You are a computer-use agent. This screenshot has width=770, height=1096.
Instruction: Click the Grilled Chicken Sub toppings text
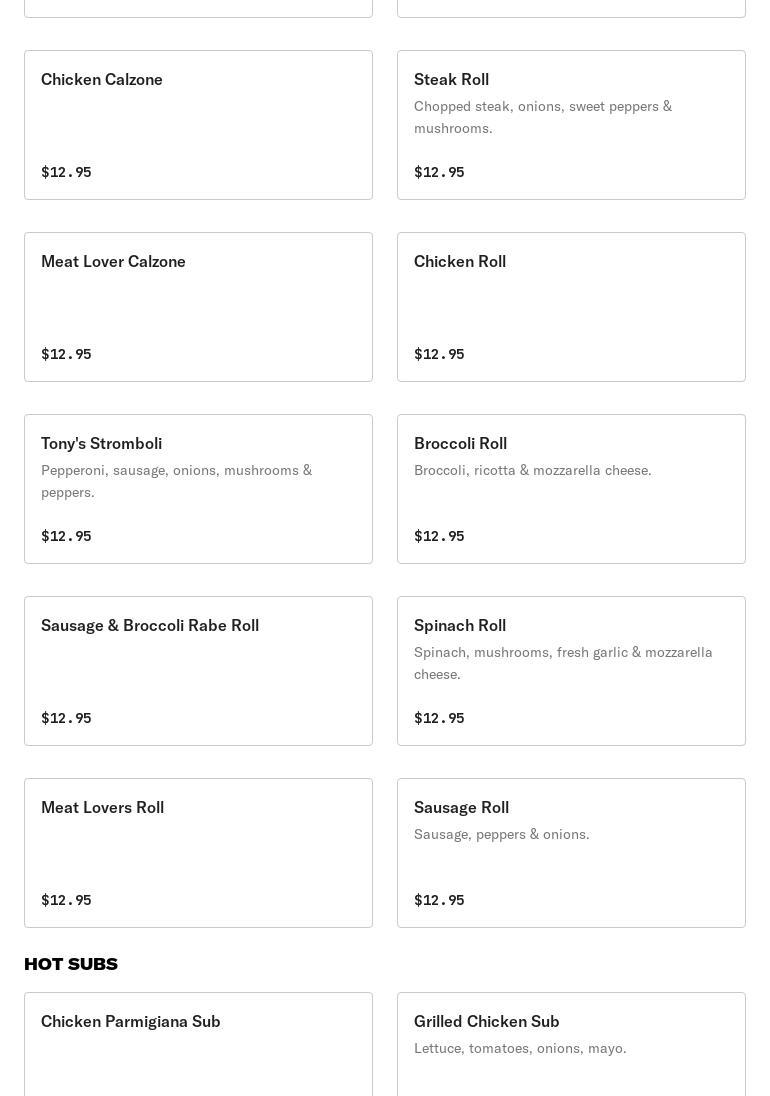coord(520,1048)
